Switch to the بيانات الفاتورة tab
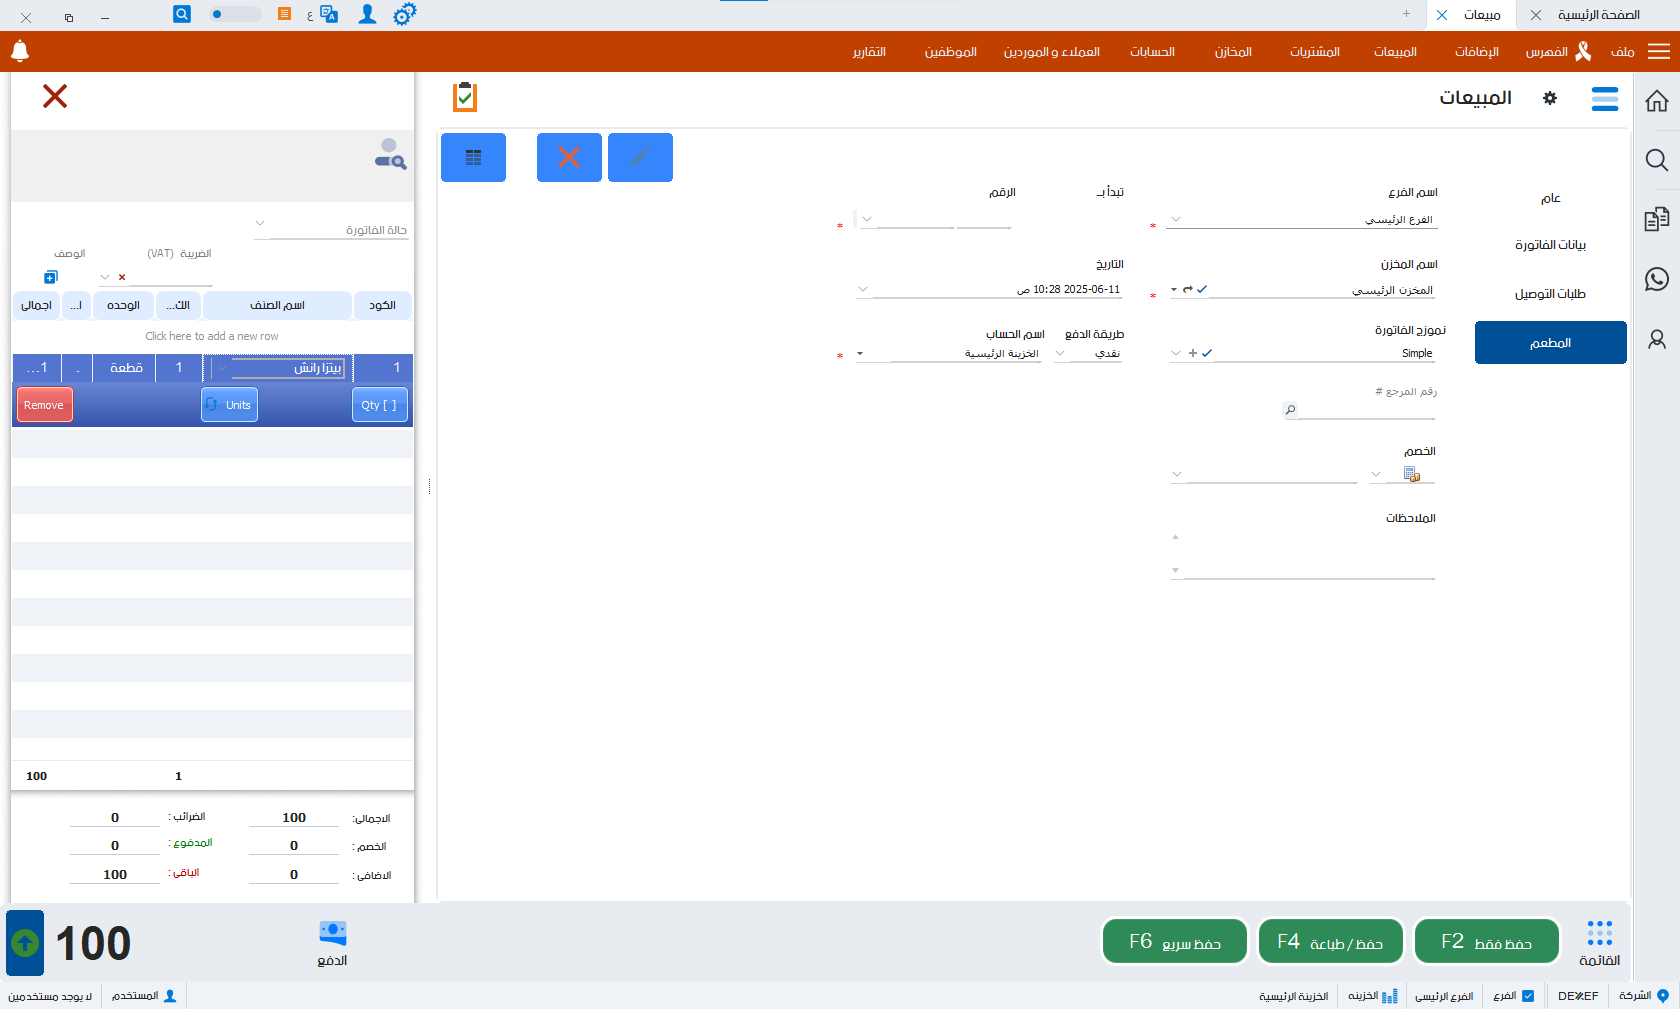1680x1009 pixels. tap(1550, 245)
